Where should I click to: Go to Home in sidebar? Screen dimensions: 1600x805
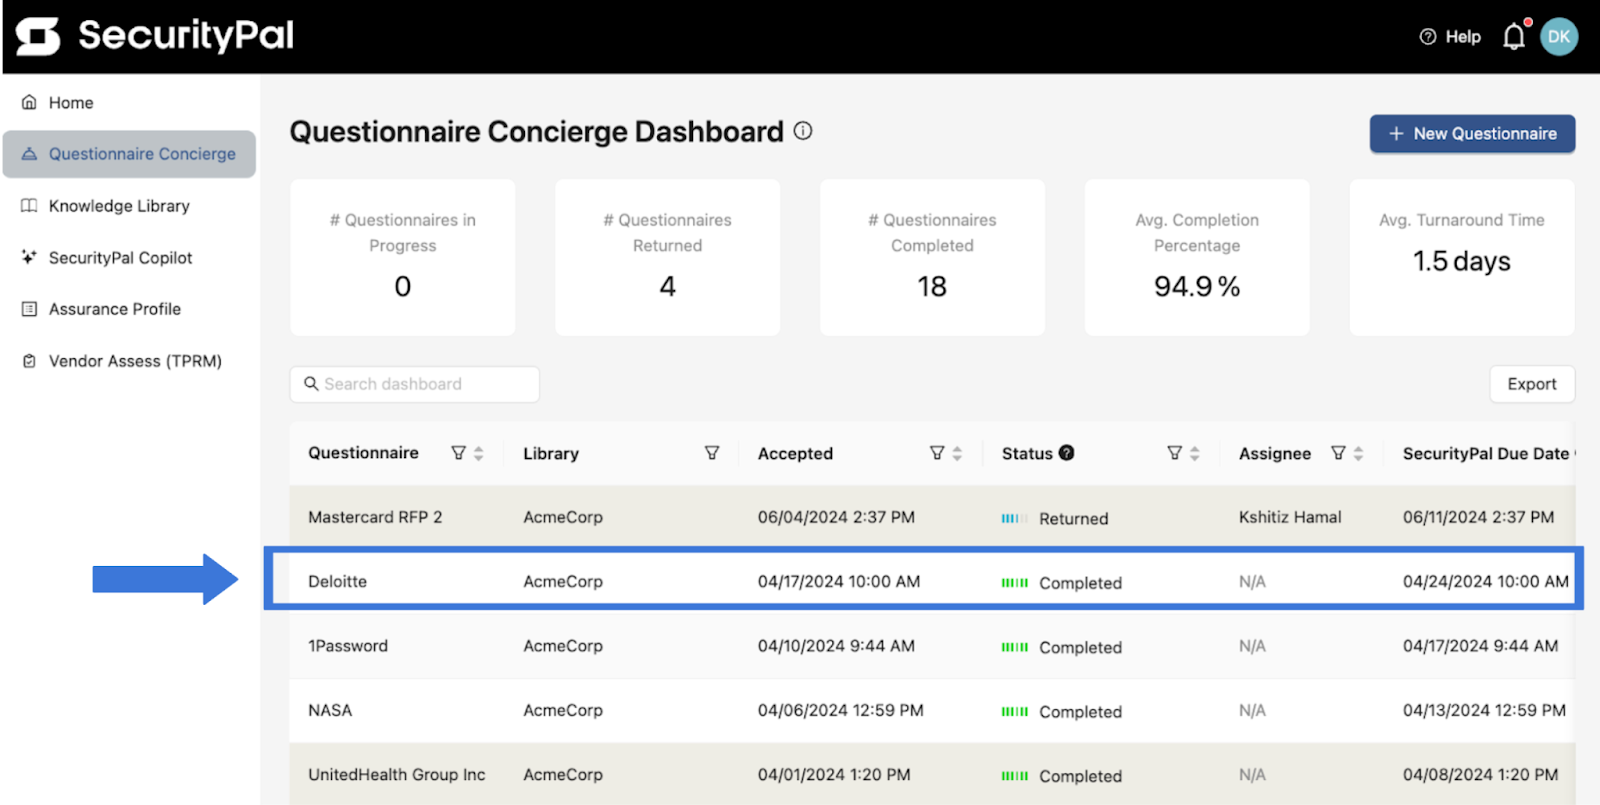(128, 103)
